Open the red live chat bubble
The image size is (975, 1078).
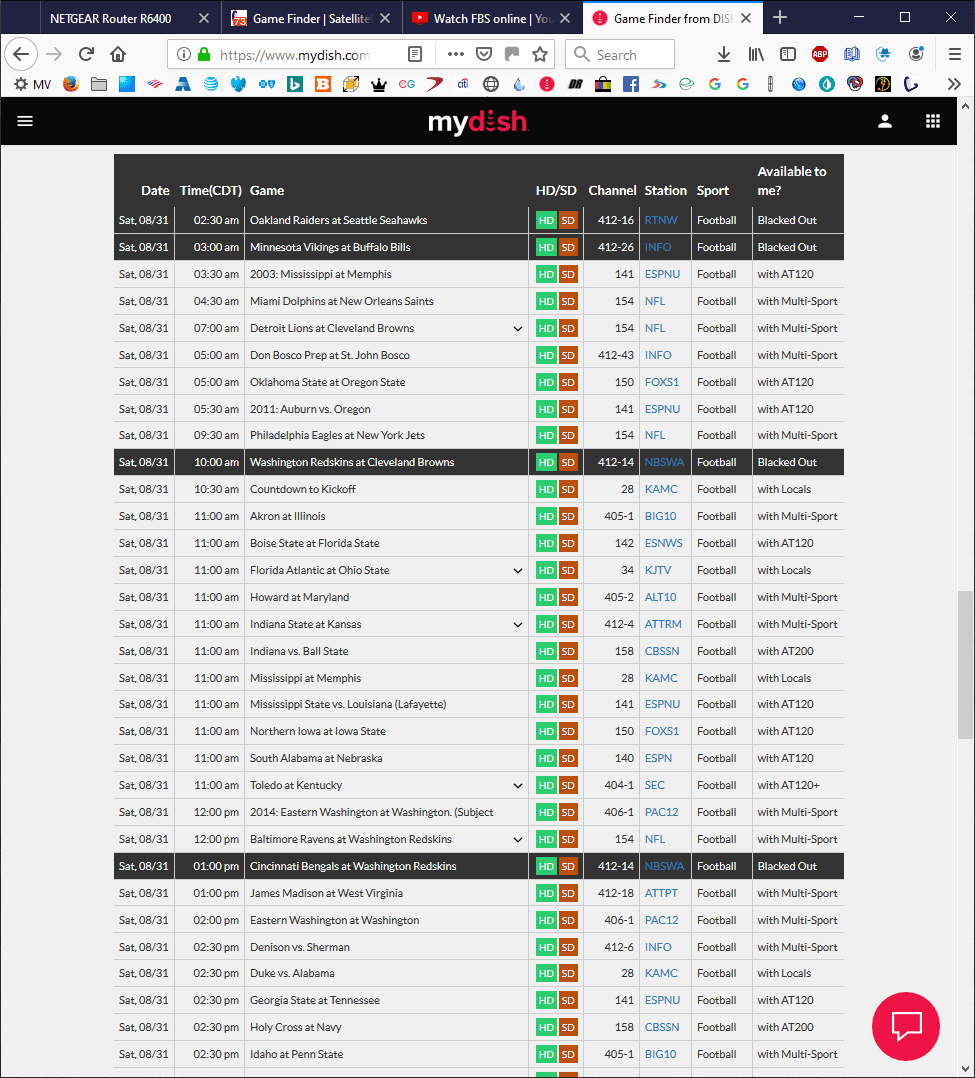pyautogui.click(x=906, y=1026)
